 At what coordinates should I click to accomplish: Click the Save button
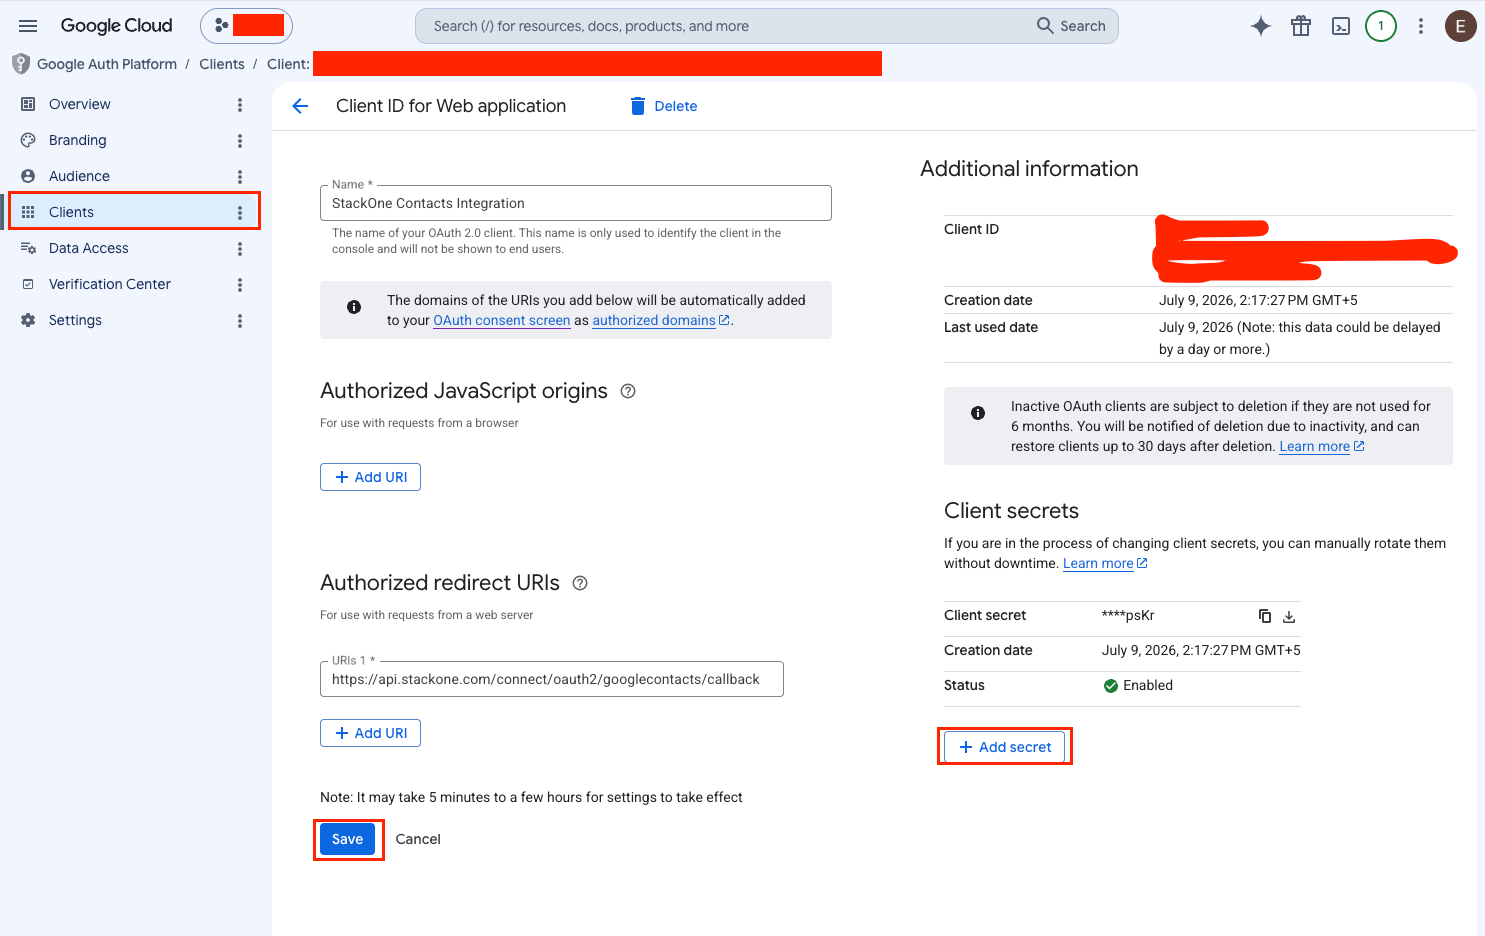(348, 839)
